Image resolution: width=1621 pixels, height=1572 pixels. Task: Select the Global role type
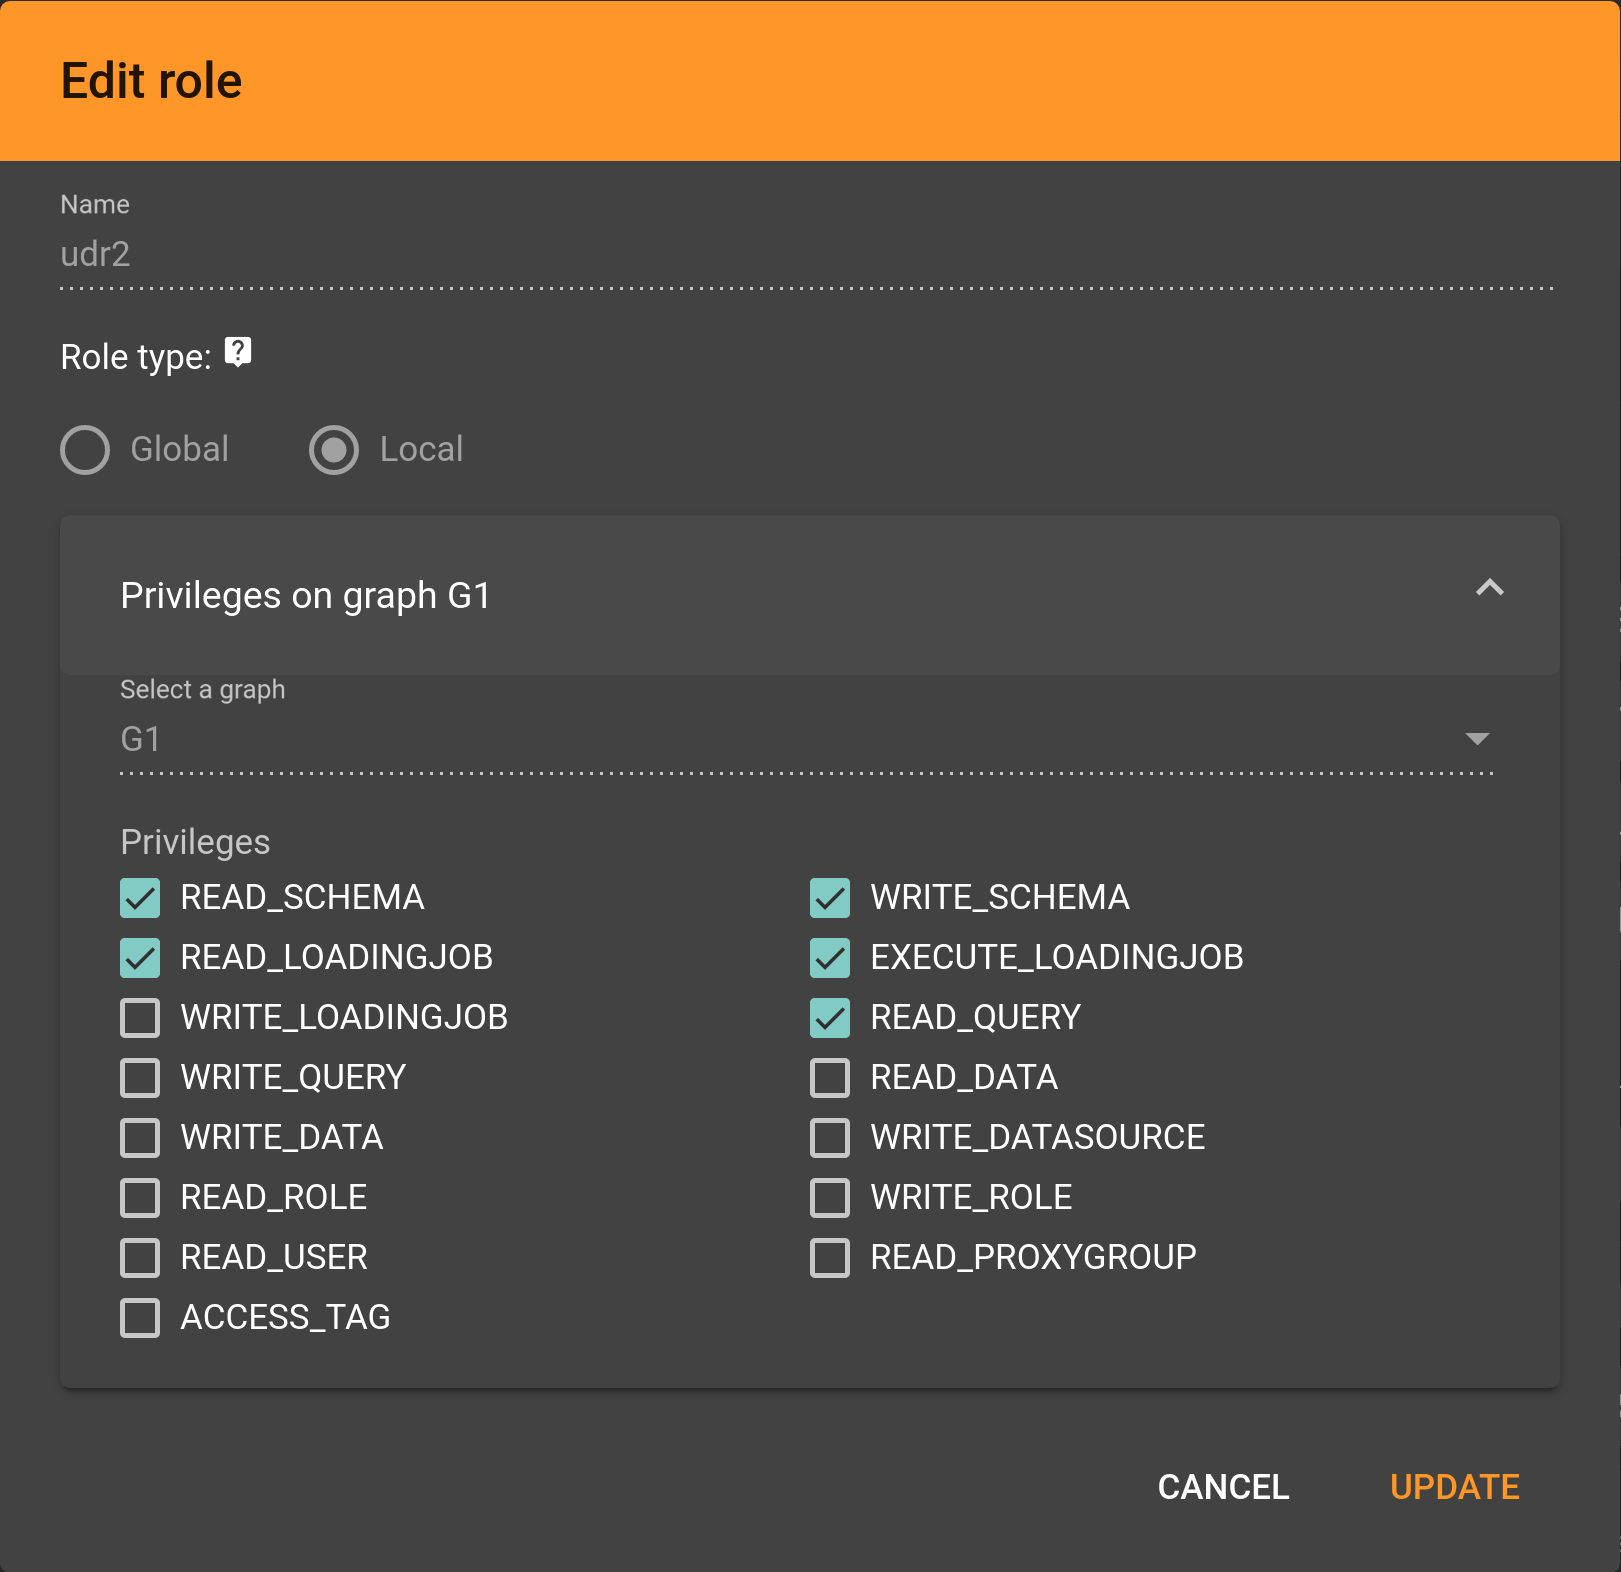(85, 450)
